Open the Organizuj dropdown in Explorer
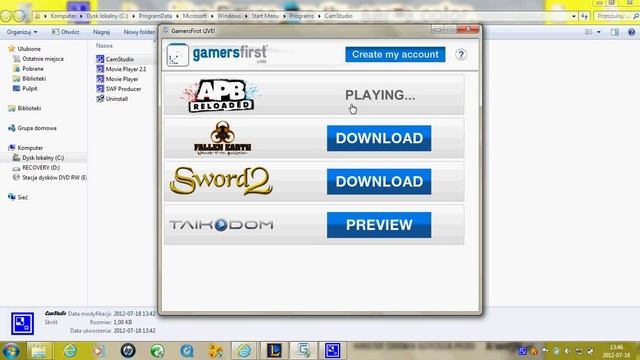 (22, 32)
